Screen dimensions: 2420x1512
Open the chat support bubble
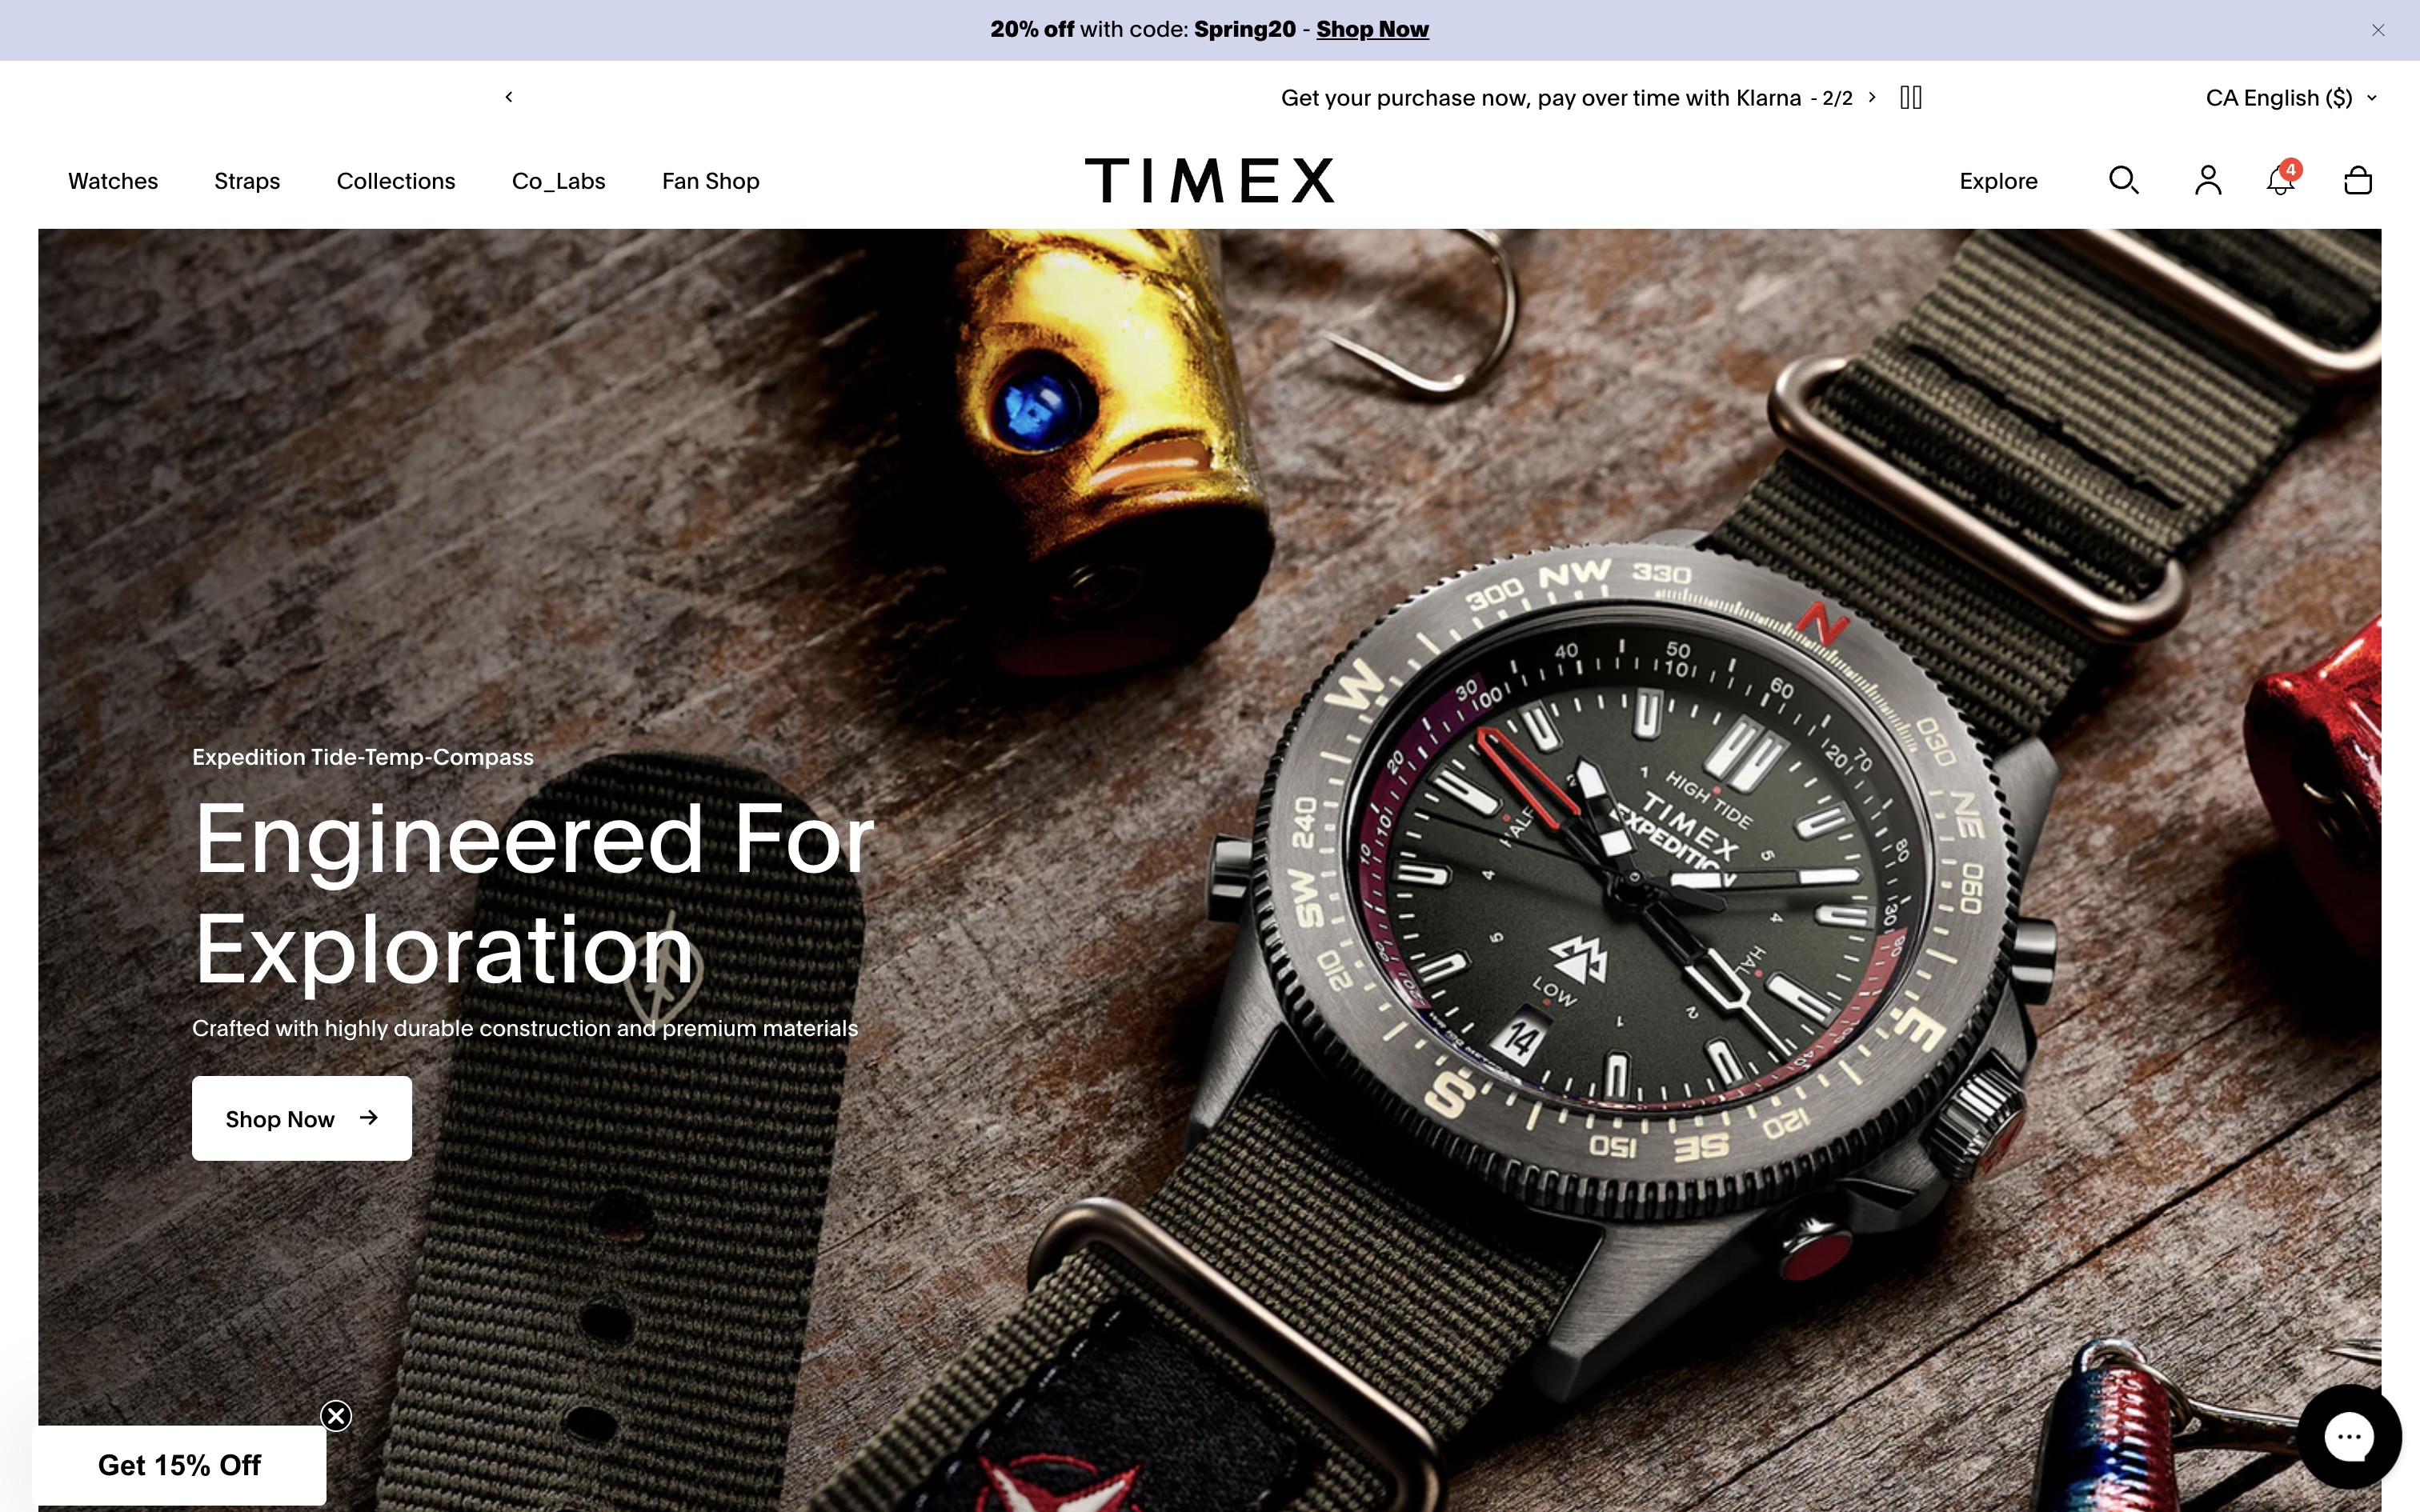(2349, 1437)
